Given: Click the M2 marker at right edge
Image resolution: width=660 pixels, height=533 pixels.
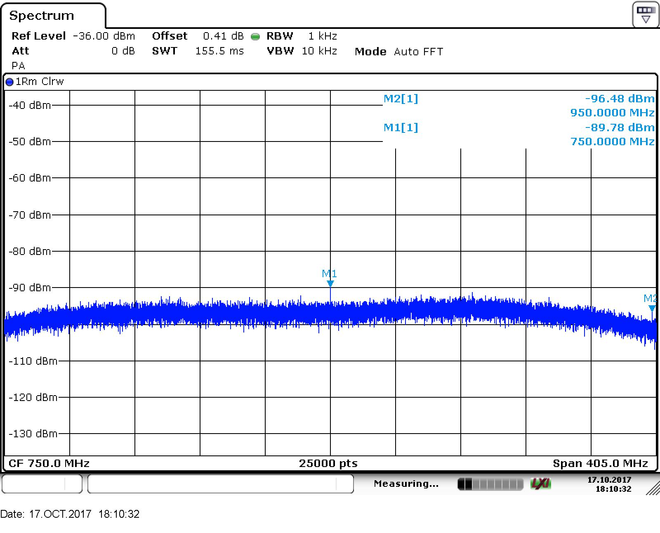Looking at the screenshot, I should 652,309.
